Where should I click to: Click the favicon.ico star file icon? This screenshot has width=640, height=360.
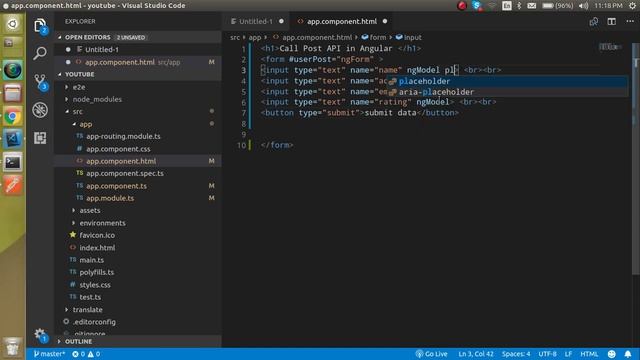pos(73,235)
